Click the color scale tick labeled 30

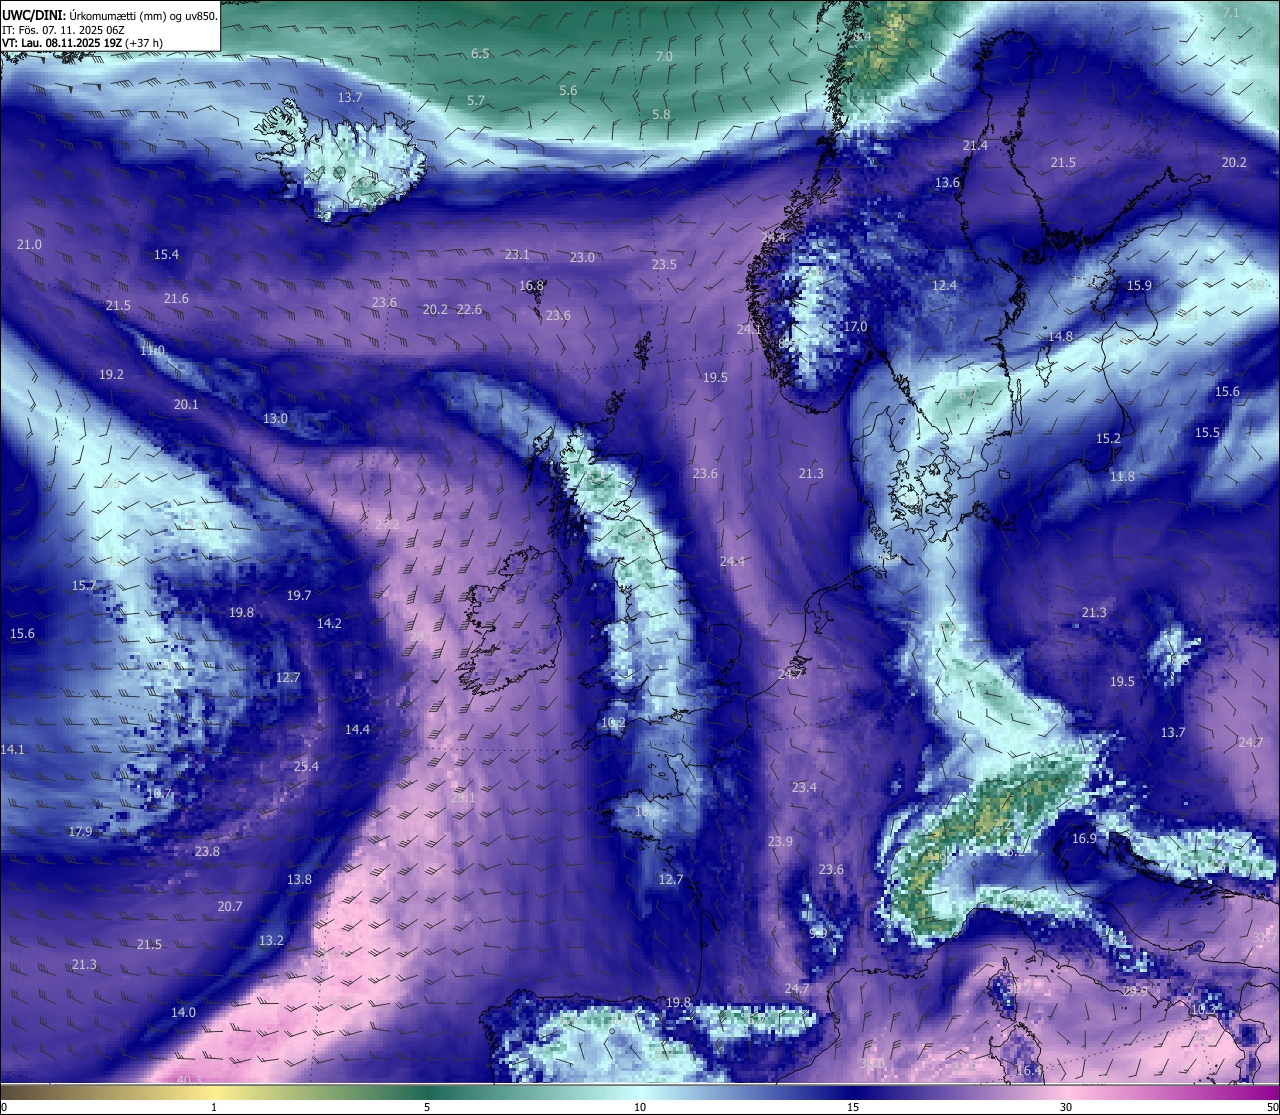pos(1066,1107)
